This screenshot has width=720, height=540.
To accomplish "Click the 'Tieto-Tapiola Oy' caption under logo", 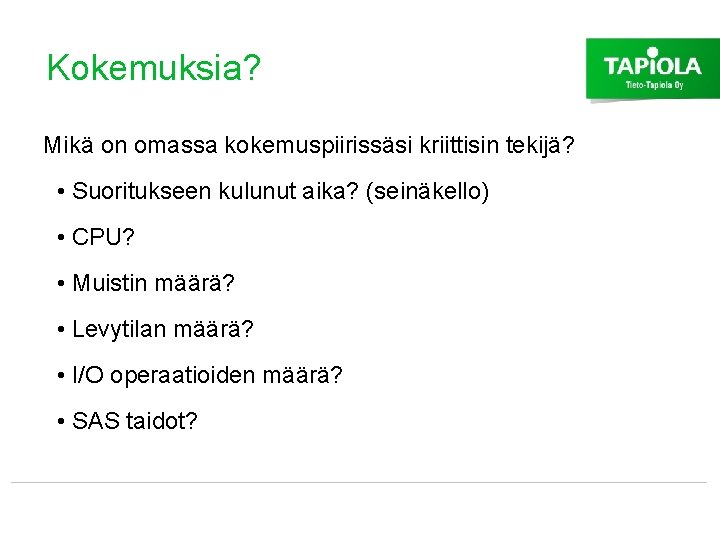I will [x=654, y=87].
